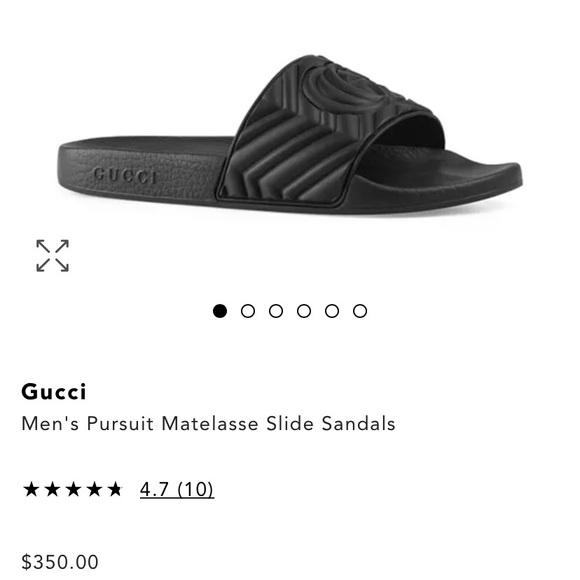Click the embossed GUCCI logo on the sole
This screenshot has width=580, height=580.
pyautogui.click(x=125, y=175)
